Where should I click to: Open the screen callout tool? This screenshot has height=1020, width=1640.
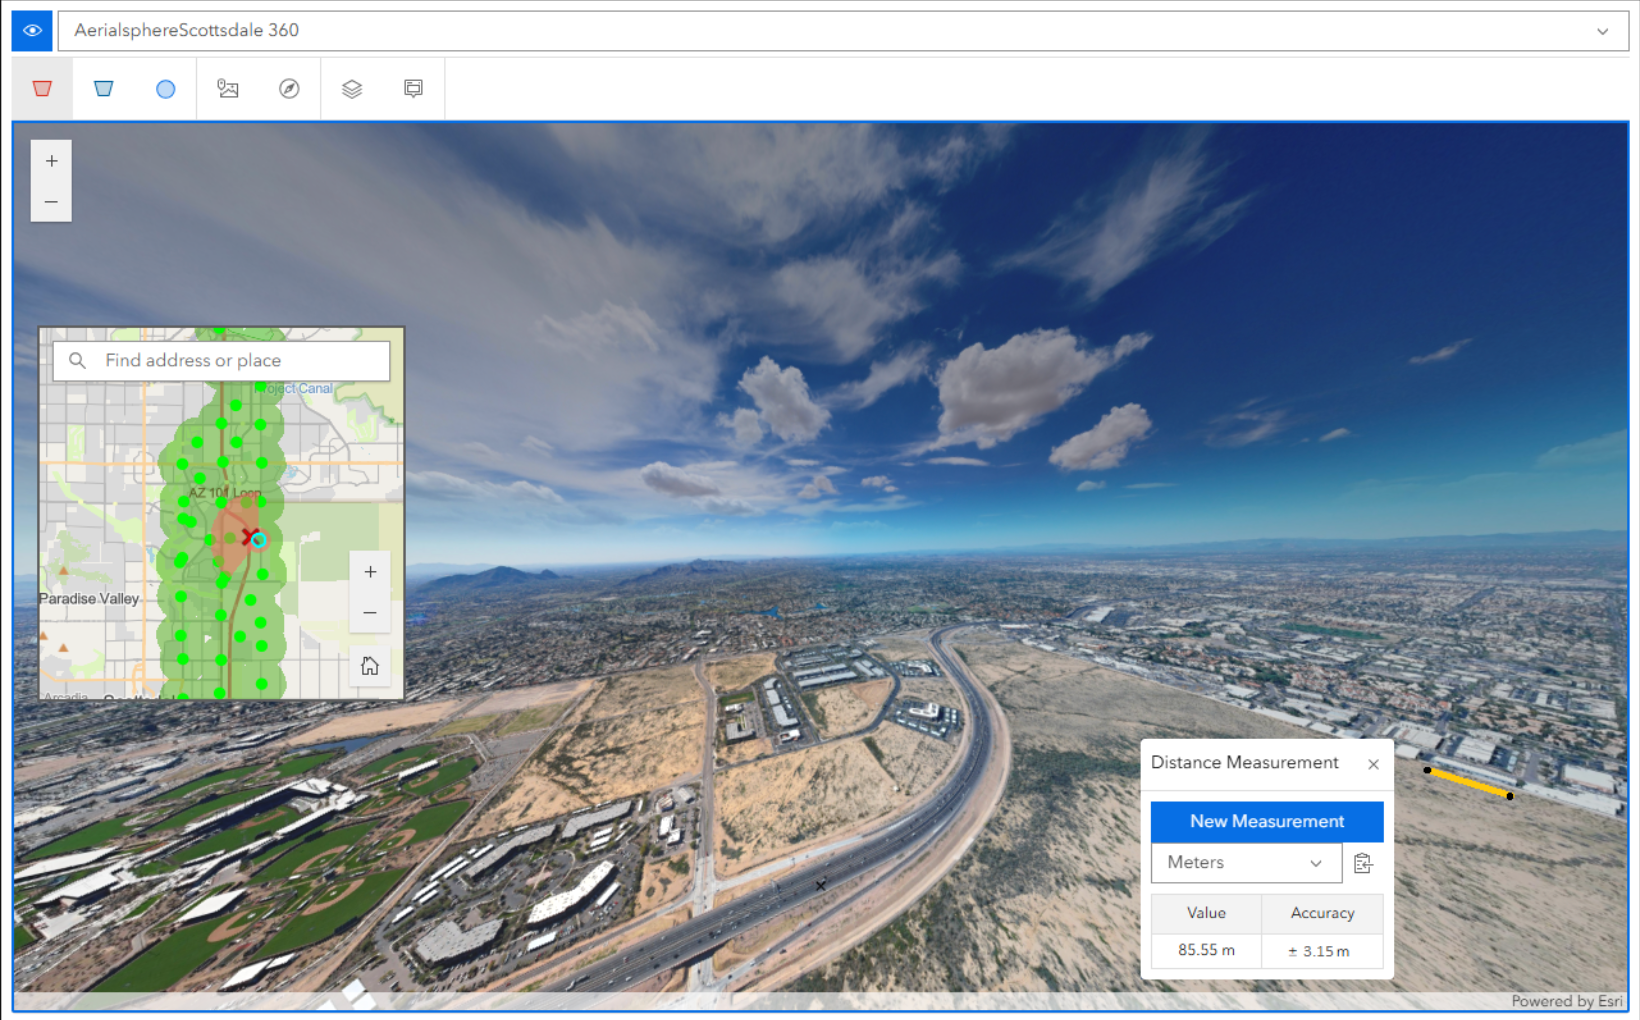(414, 88)
